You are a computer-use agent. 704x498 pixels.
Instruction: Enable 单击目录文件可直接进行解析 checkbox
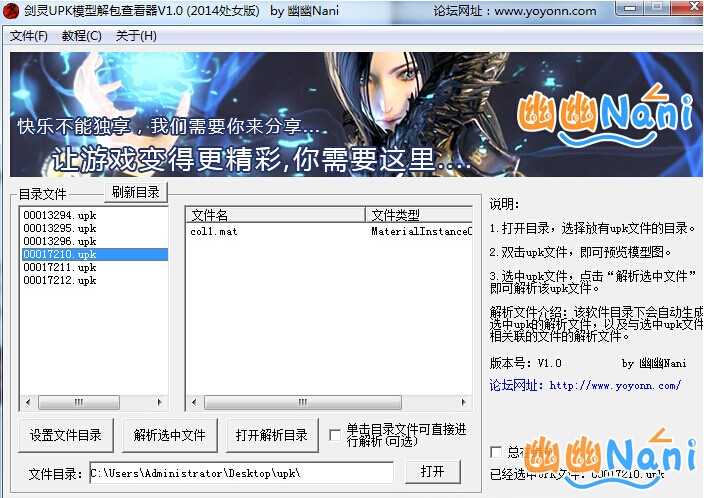click(x=335, y=435)
